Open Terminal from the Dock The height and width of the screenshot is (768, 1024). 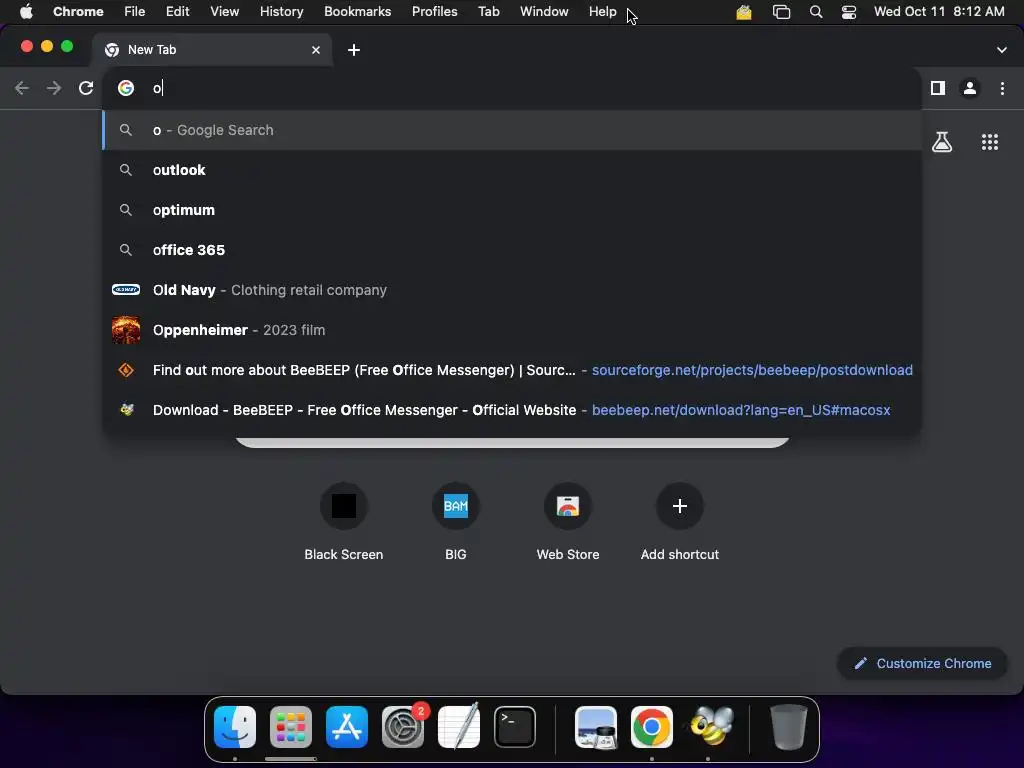tap(515, 727)
